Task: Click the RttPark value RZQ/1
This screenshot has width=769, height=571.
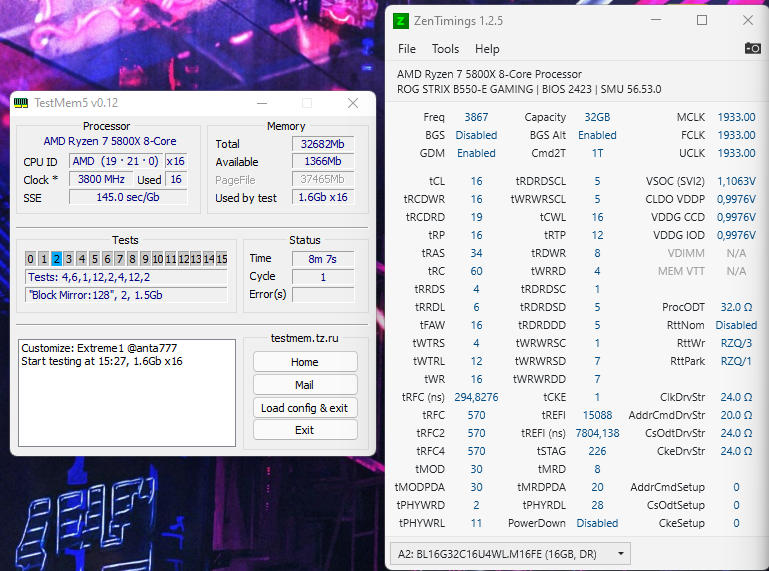Action: coord(736,361)
